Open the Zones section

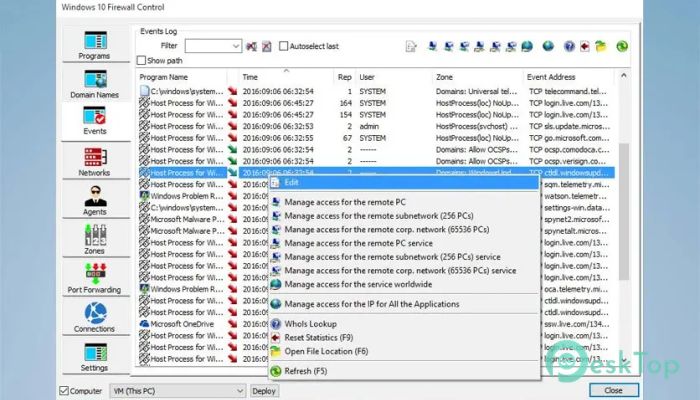(x=94, y=239)
